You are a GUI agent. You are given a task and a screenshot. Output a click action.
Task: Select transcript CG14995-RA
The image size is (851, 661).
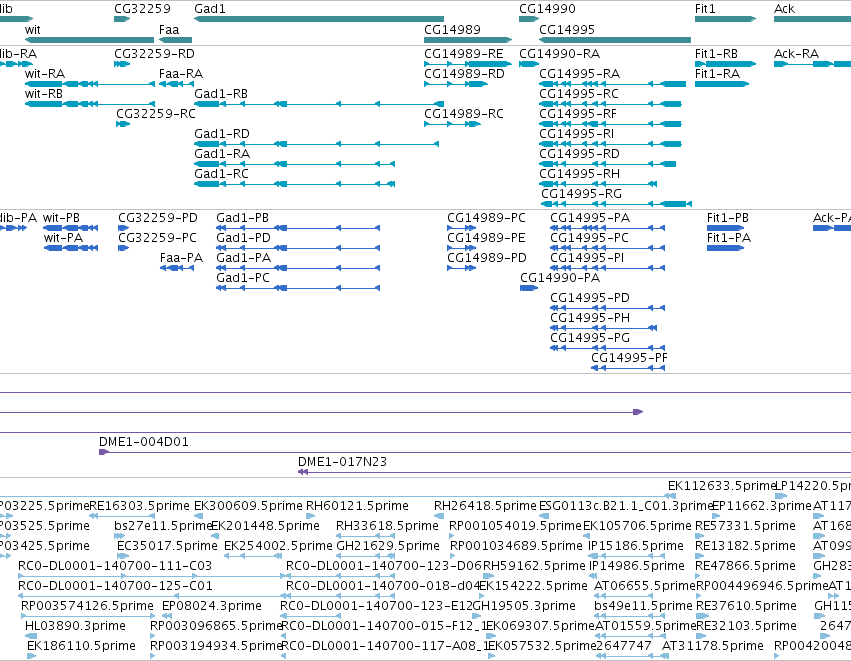(612, 84)
